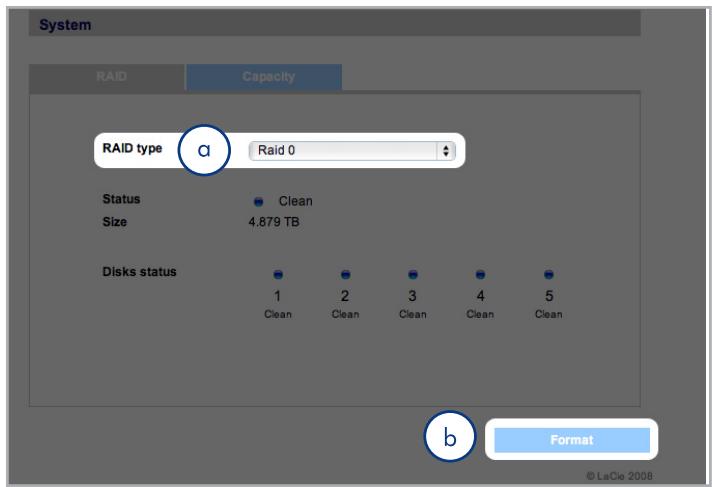Switch to the Capacity tab
The height and width of the screenshot is (487, 712).
[264, 77]
